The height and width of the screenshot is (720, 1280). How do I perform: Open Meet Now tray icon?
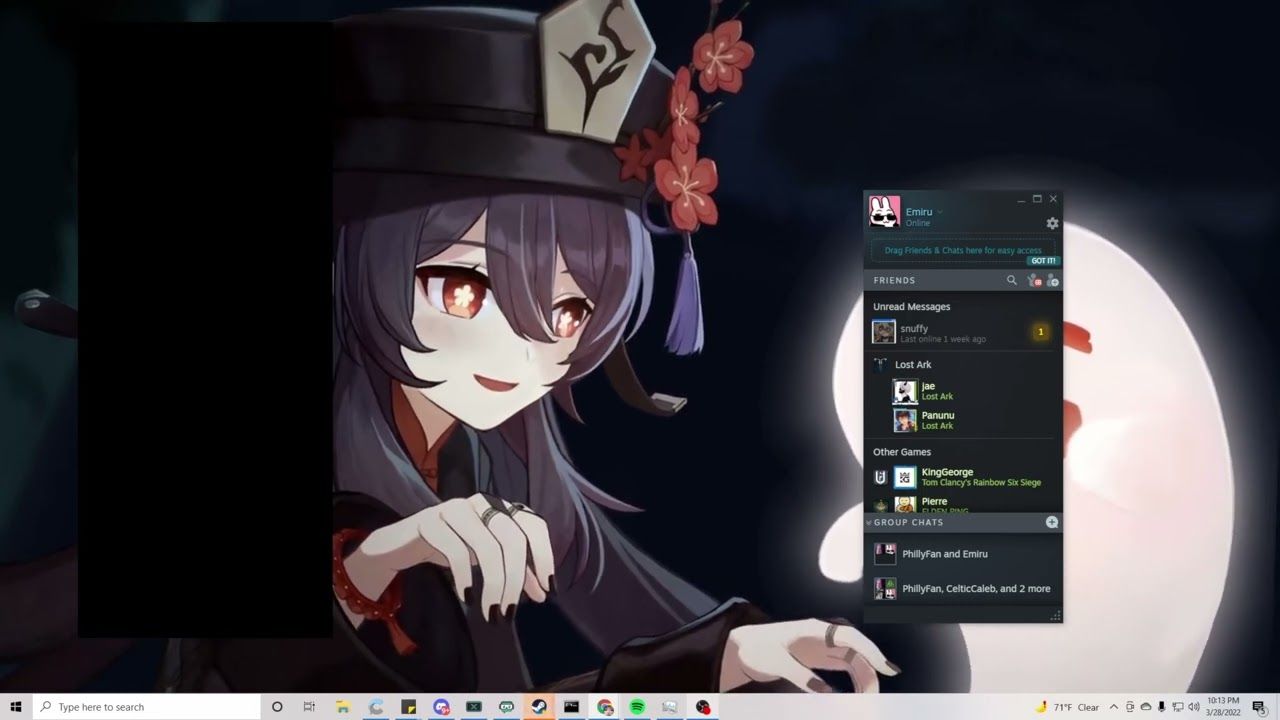[x=1130, y=707]
